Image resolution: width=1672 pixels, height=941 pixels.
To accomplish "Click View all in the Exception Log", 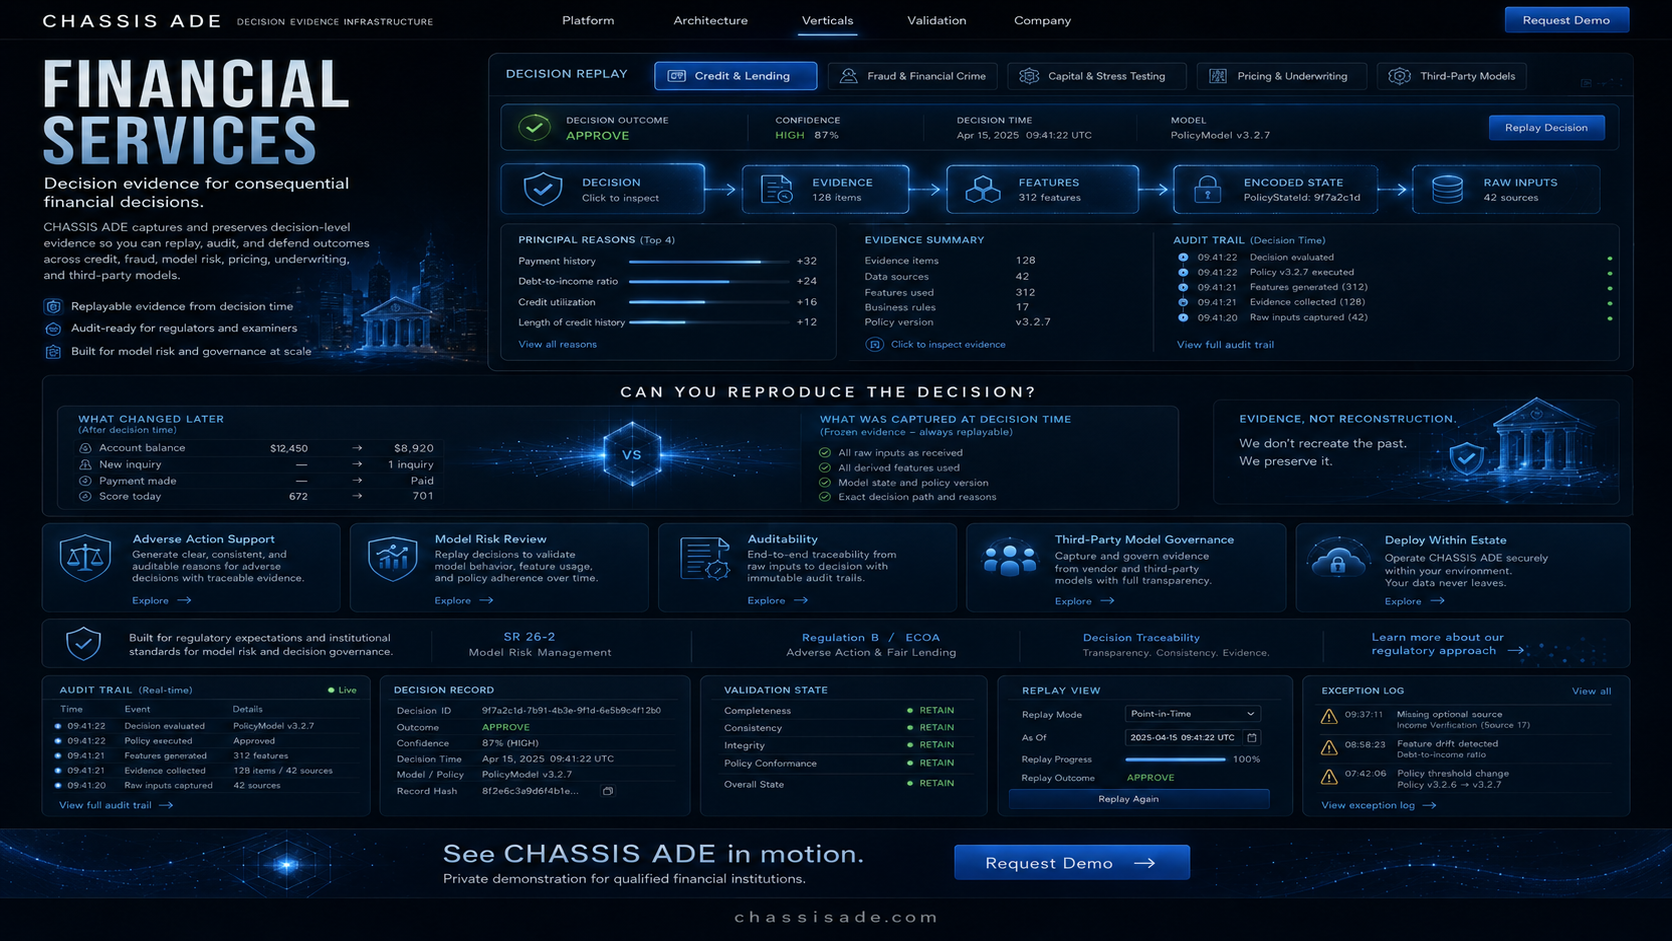I will 1591,691.
